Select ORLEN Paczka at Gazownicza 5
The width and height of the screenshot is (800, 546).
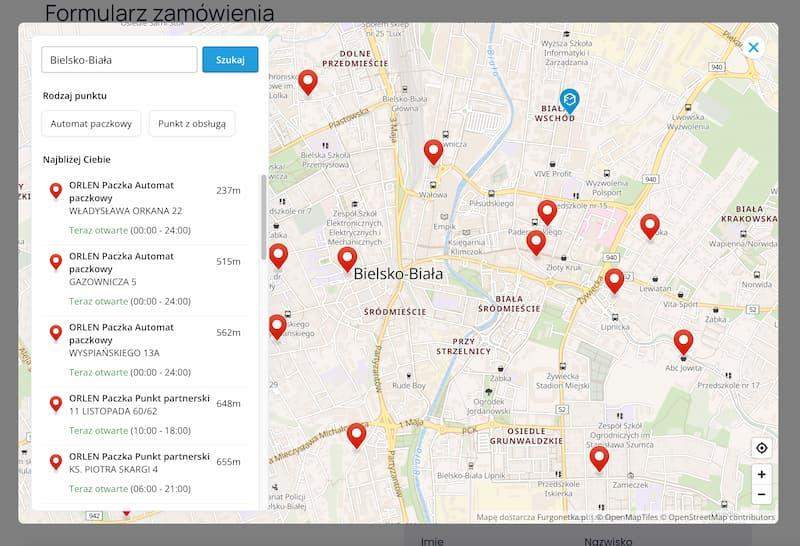pyautogui.click(x=145, y=279)
